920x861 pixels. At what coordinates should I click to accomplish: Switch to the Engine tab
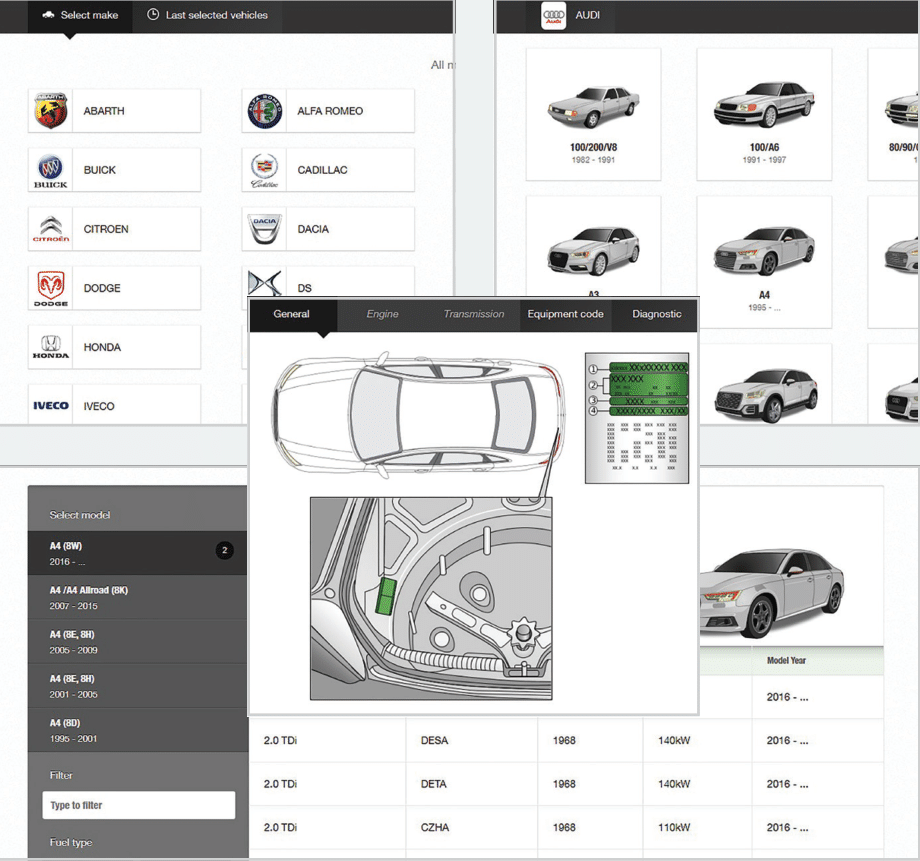(383, 315)
